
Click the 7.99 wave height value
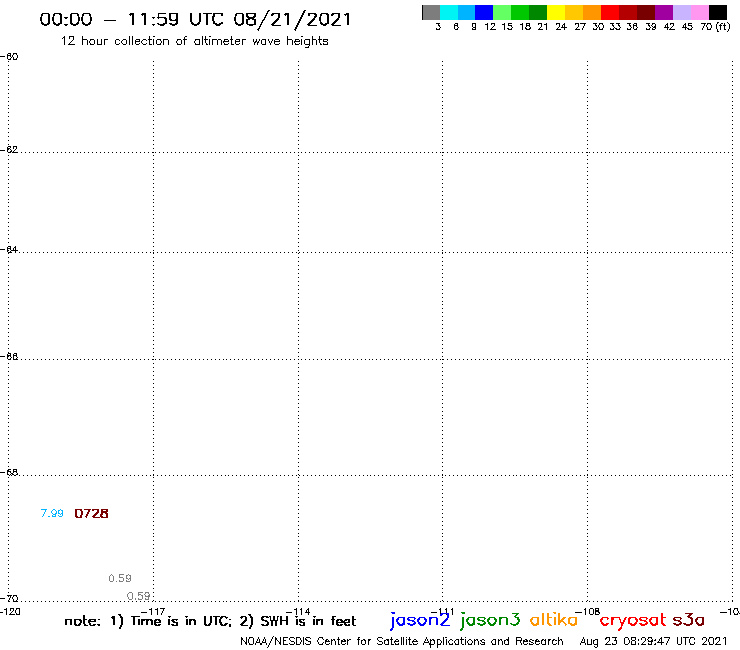coord(52,513)
